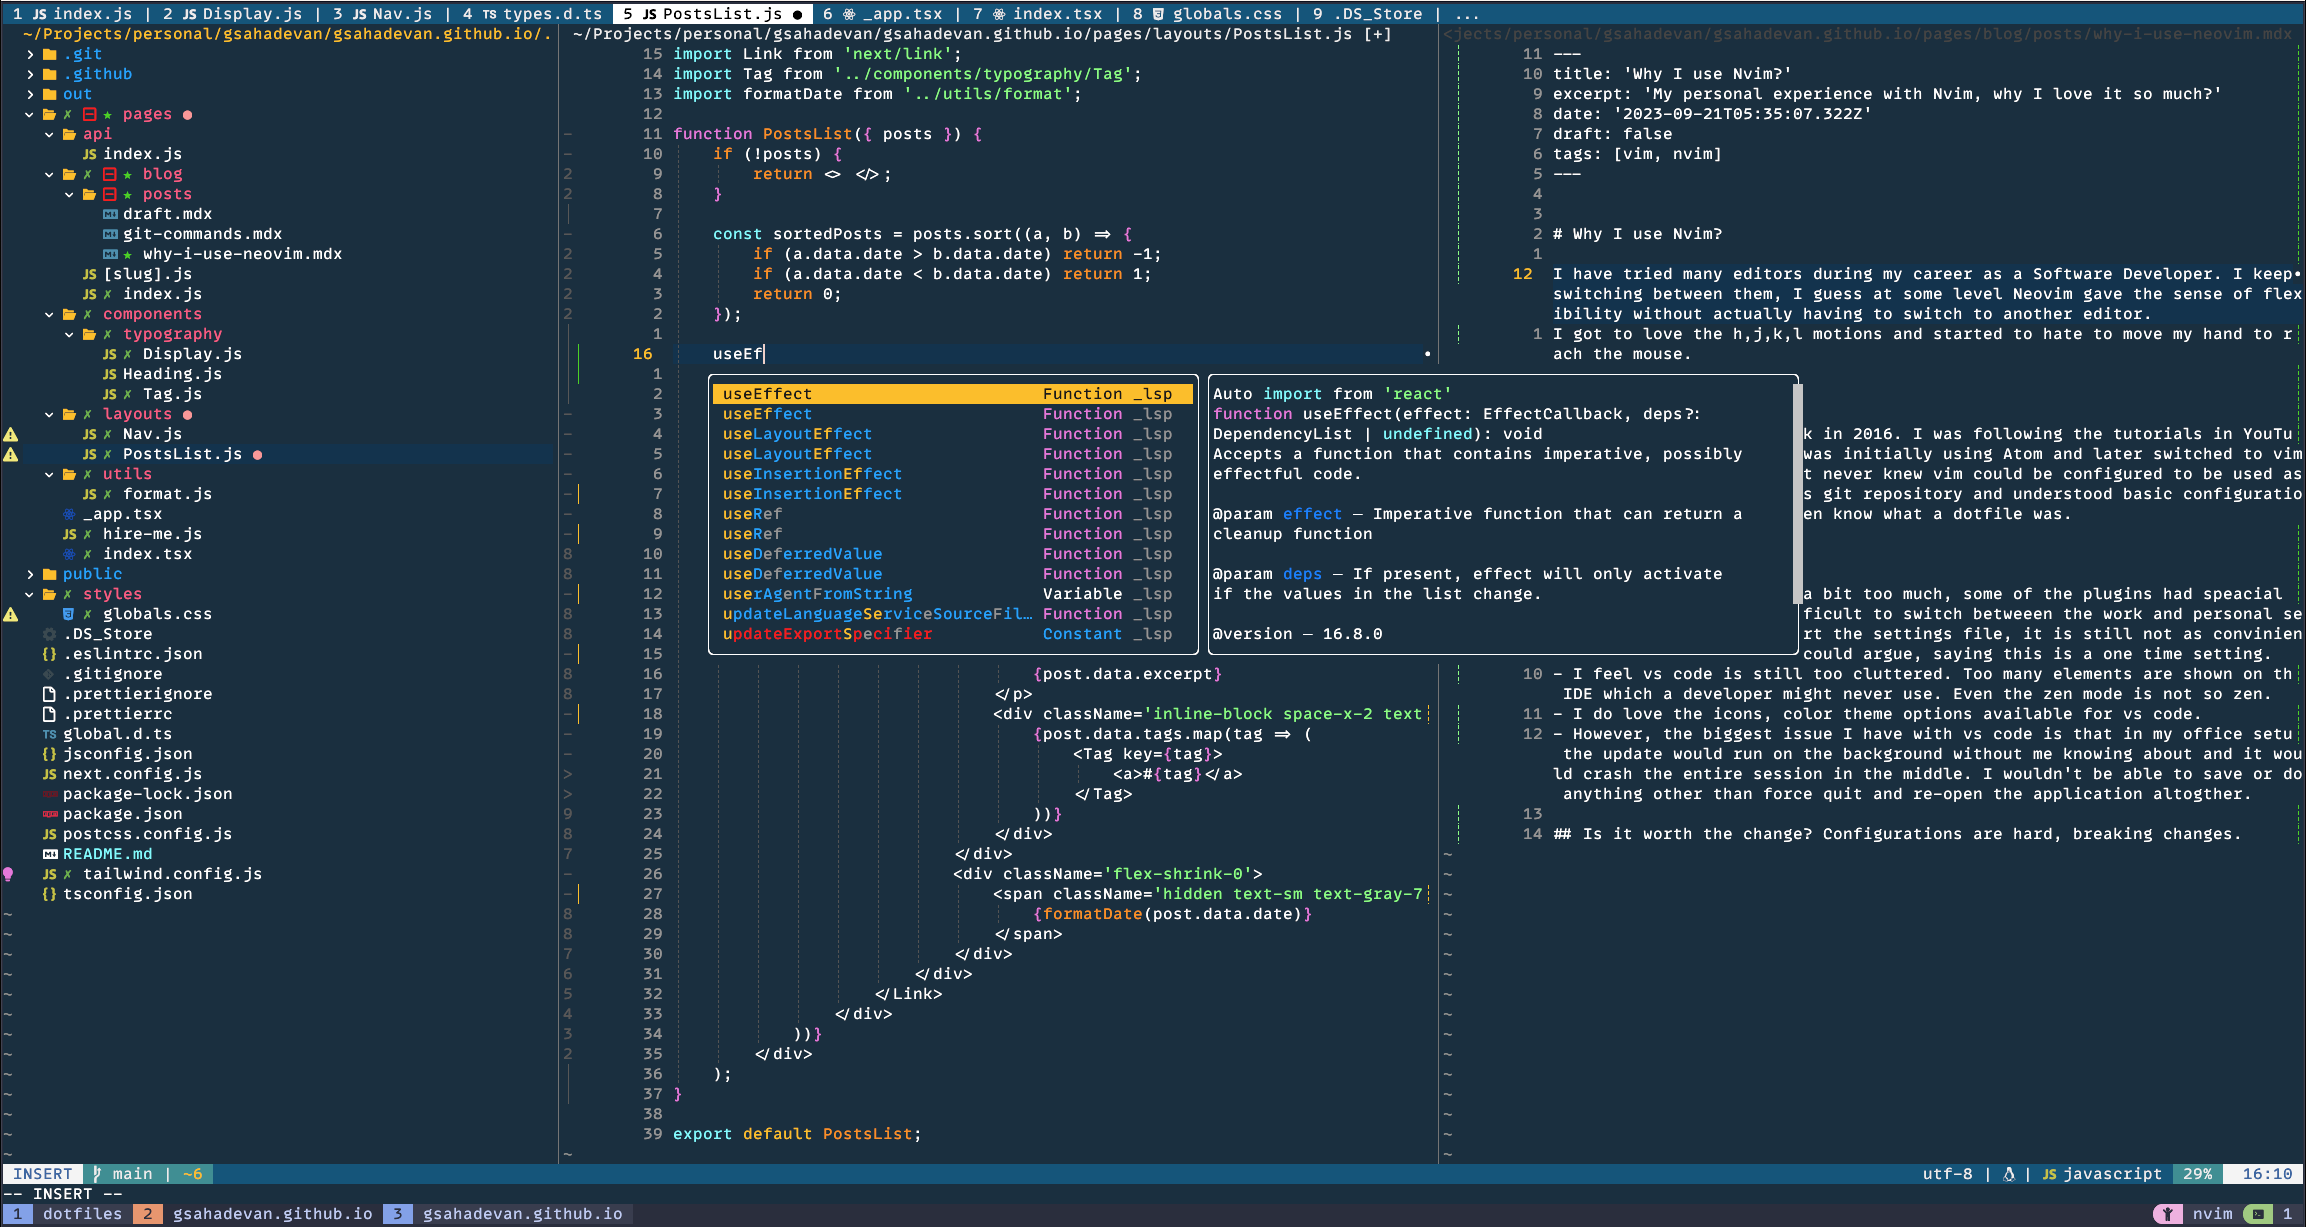Switch to buffer tab 4 types.d.ts
Screen dimensions: 2306x1227
coord(532,14)
